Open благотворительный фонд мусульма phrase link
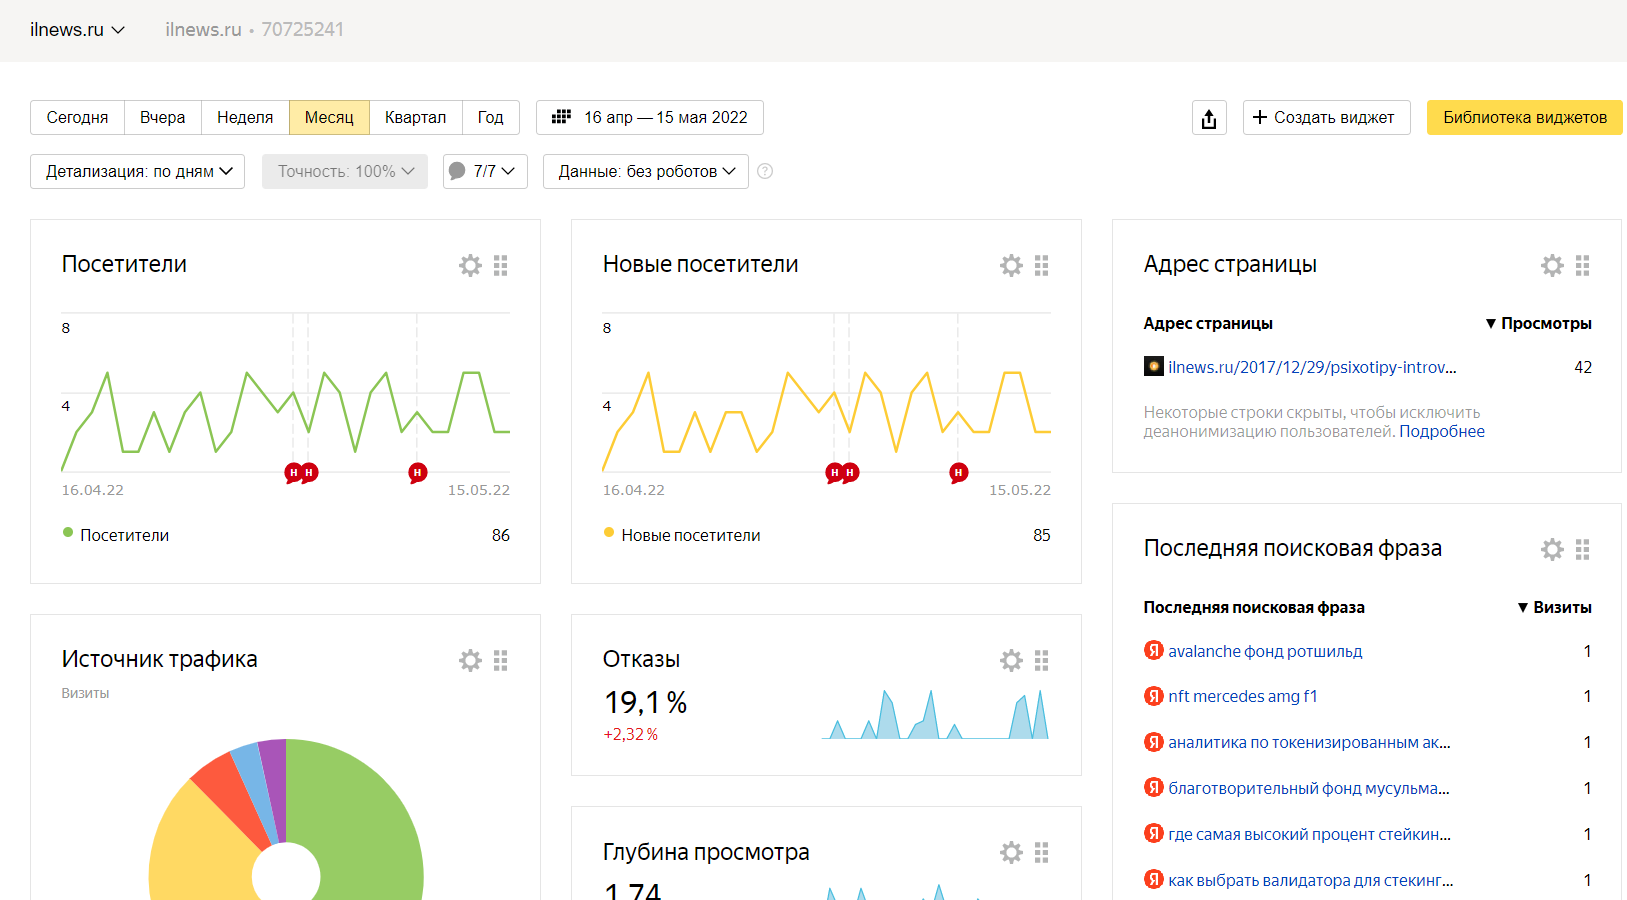This screenshot has height=900, width=1627. (x=1309, y=788)
